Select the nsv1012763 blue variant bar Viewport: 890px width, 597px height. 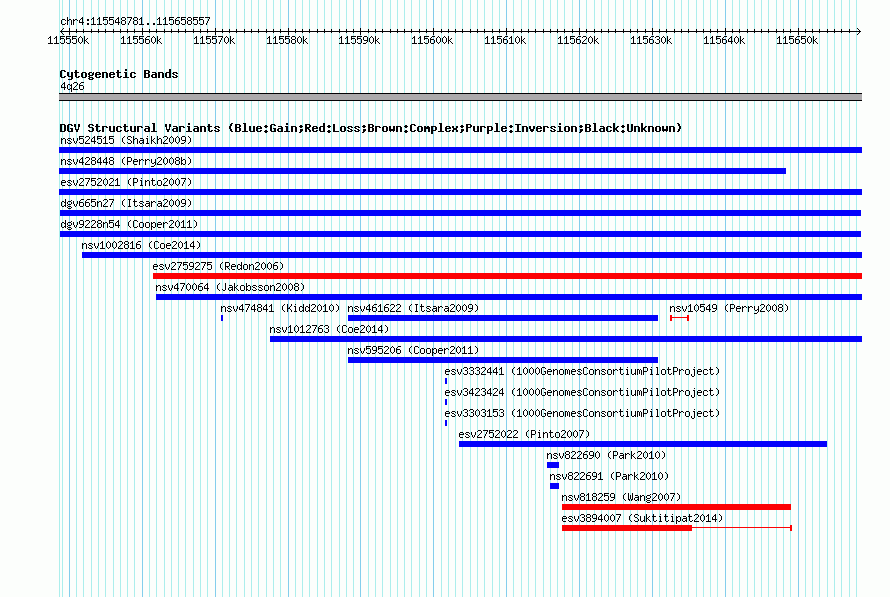click(566, 339)
